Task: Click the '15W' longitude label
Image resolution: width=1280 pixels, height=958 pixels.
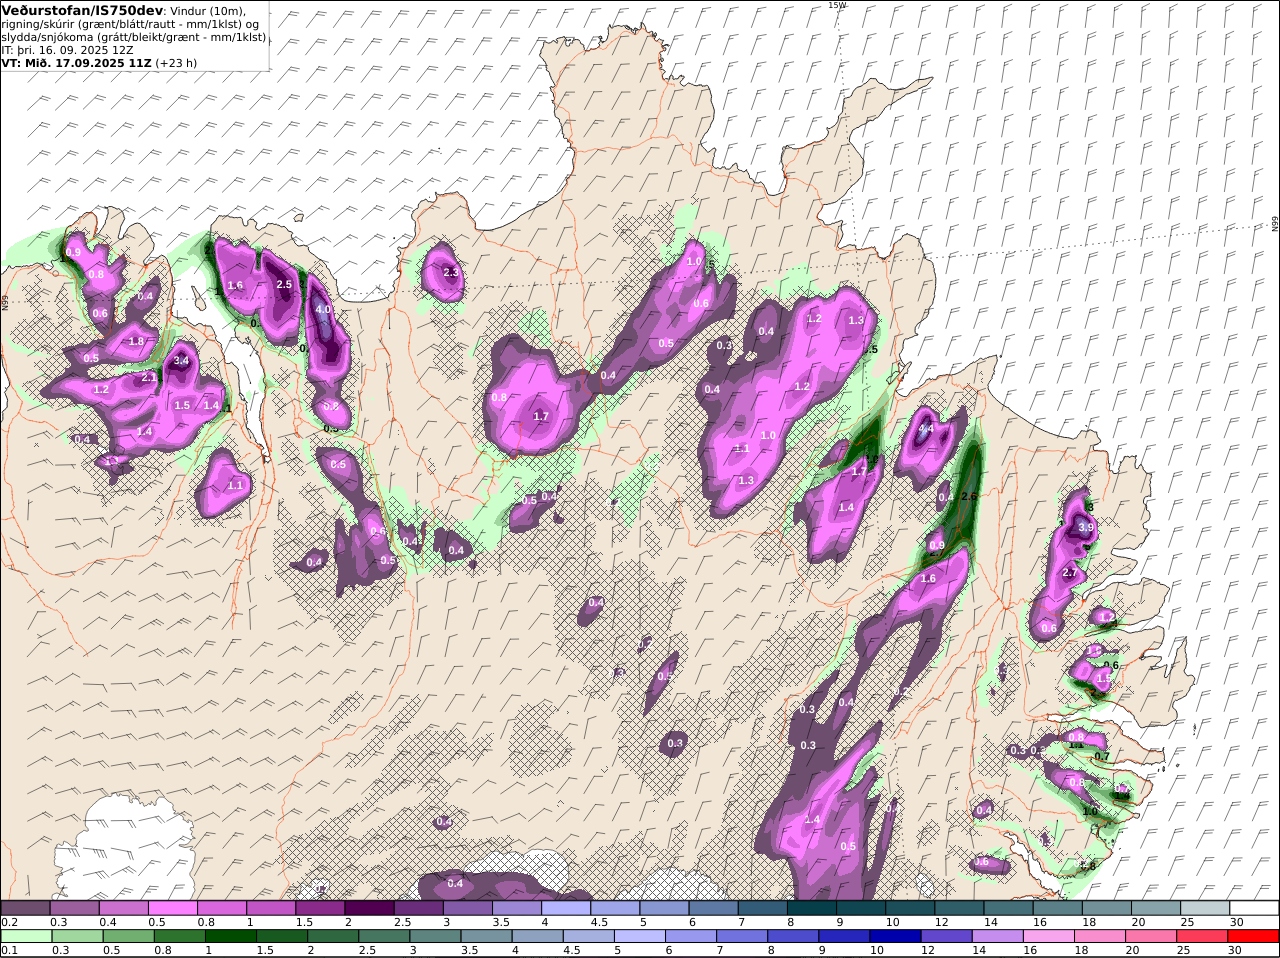Action: point(837,5)
